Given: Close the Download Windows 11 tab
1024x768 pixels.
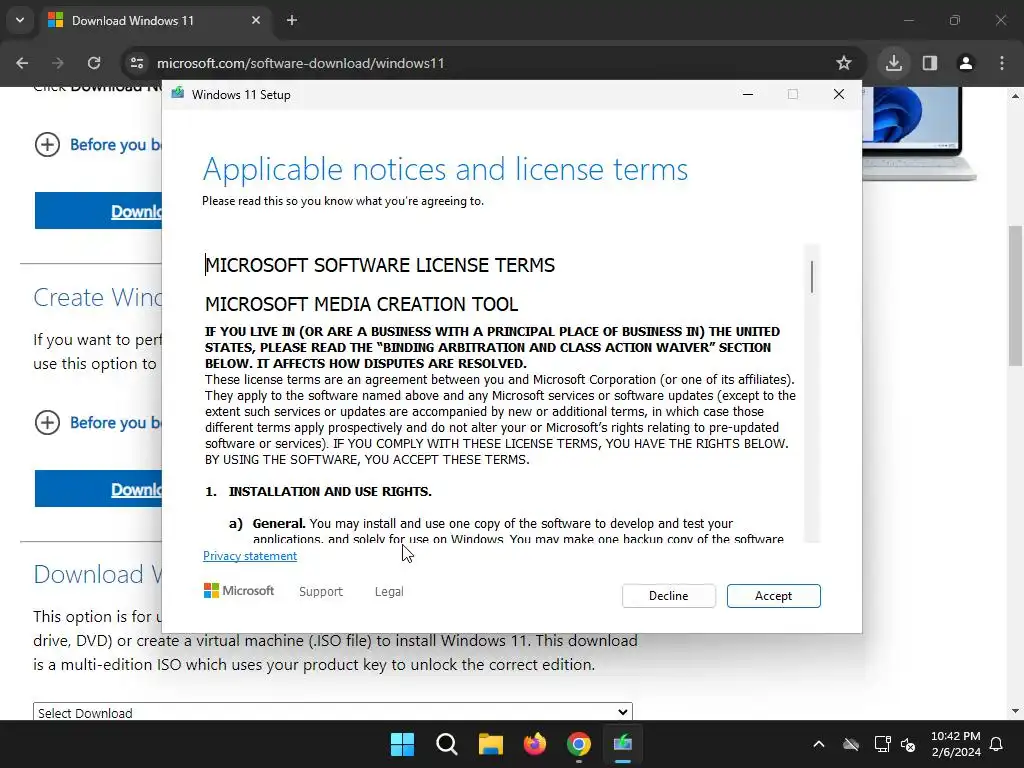Looking at the screenshot, I should (x=255, y=20).
